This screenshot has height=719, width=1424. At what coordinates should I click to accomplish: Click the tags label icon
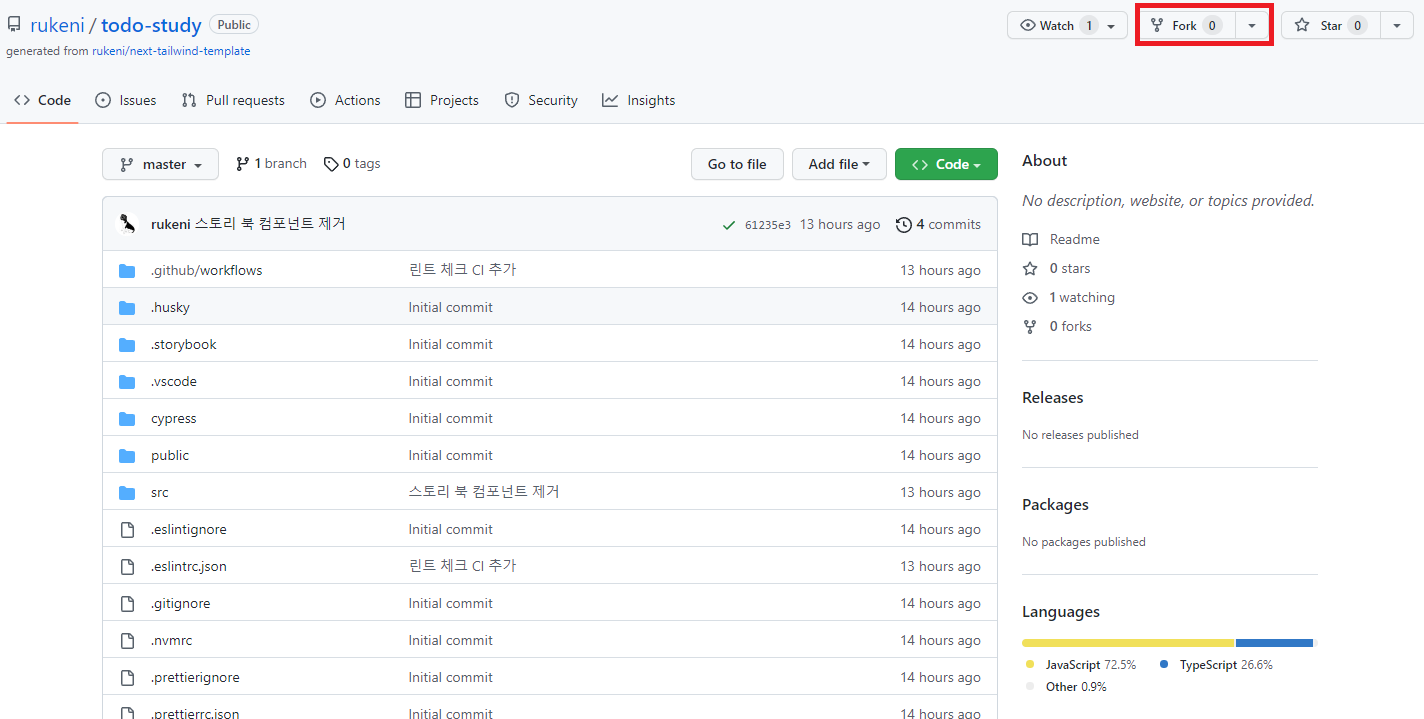pos(331,164)
